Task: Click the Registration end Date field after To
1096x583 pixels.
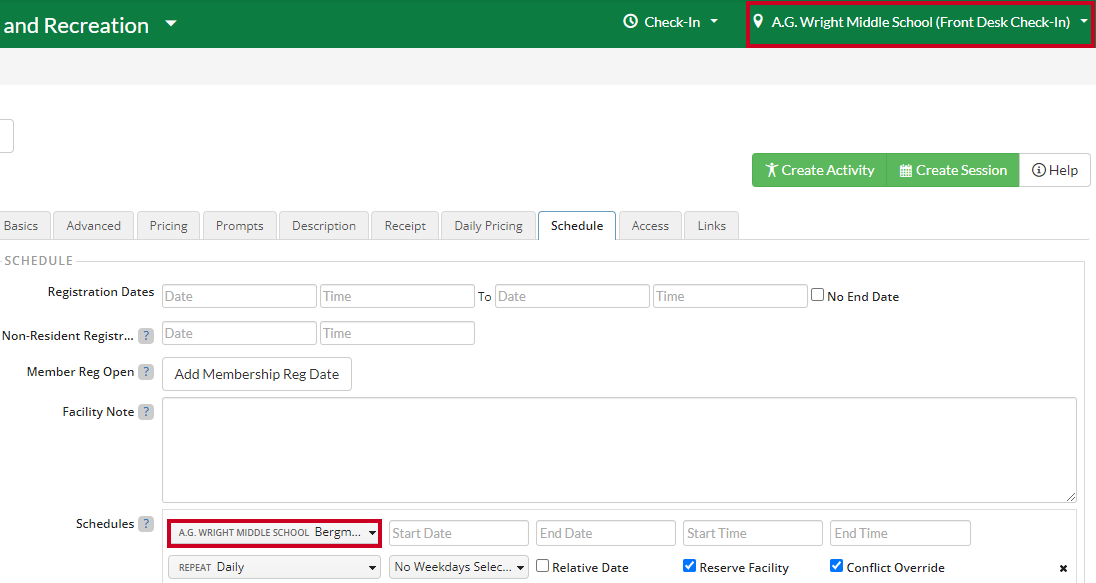Action: tap(572, 296)
